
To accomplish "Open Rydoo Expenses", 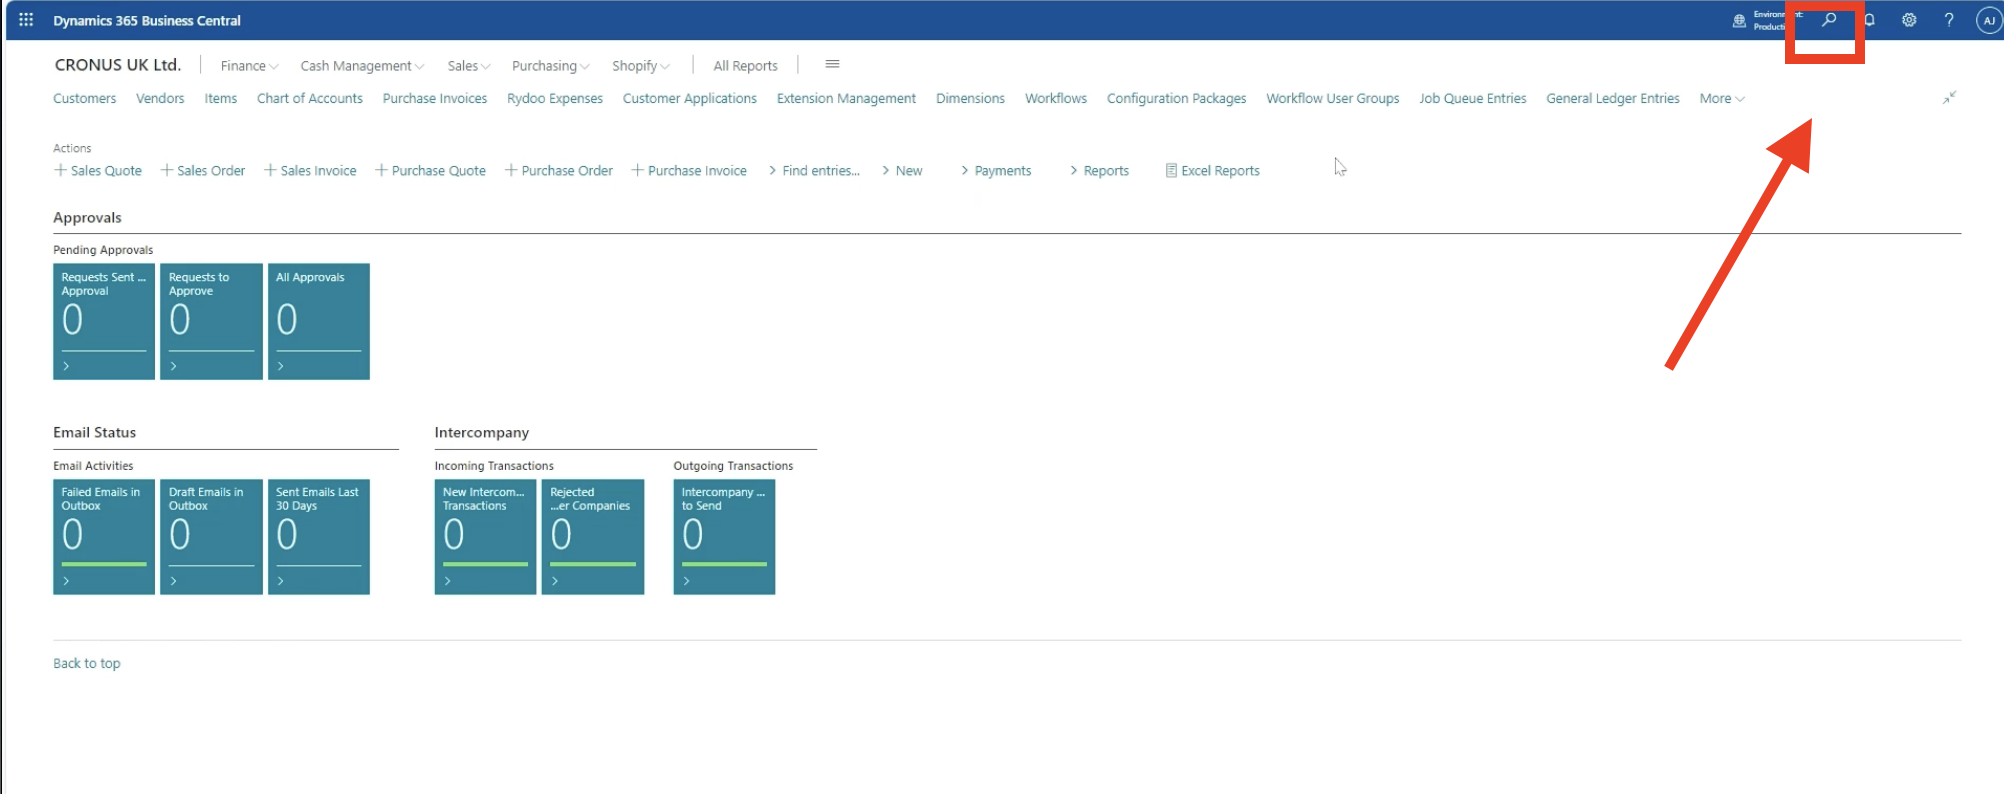I will (x=555, y=98).
